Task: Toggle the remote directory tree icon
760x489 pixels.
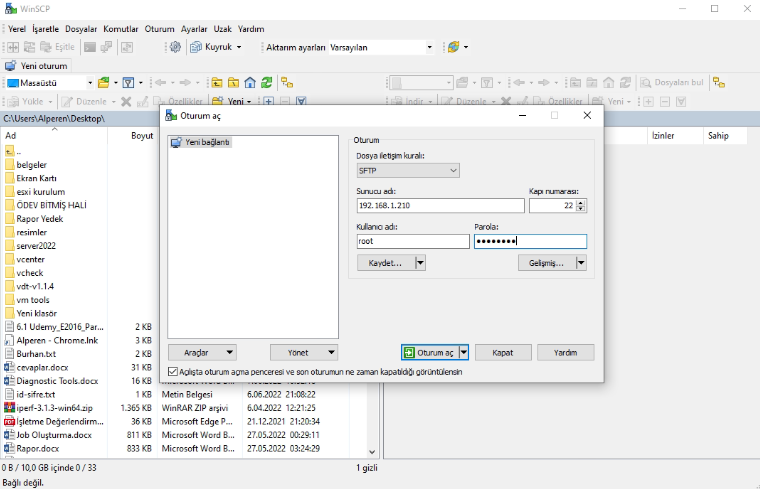Action: pos(719,83)
